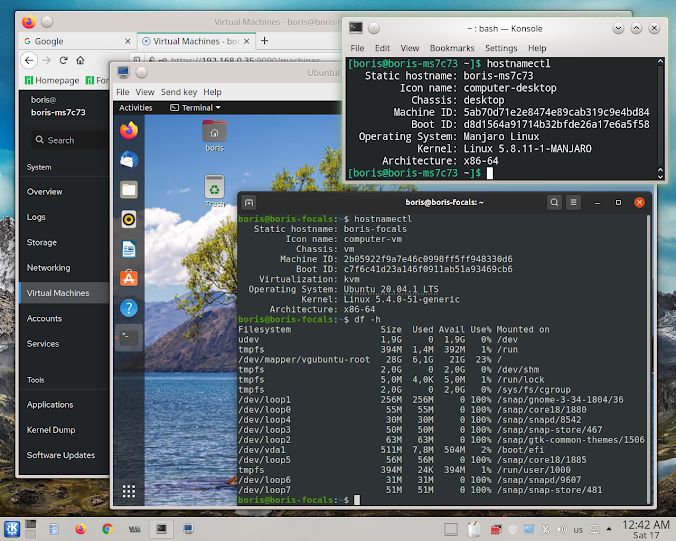Open View menu in VM viewer window

(145, 92)
